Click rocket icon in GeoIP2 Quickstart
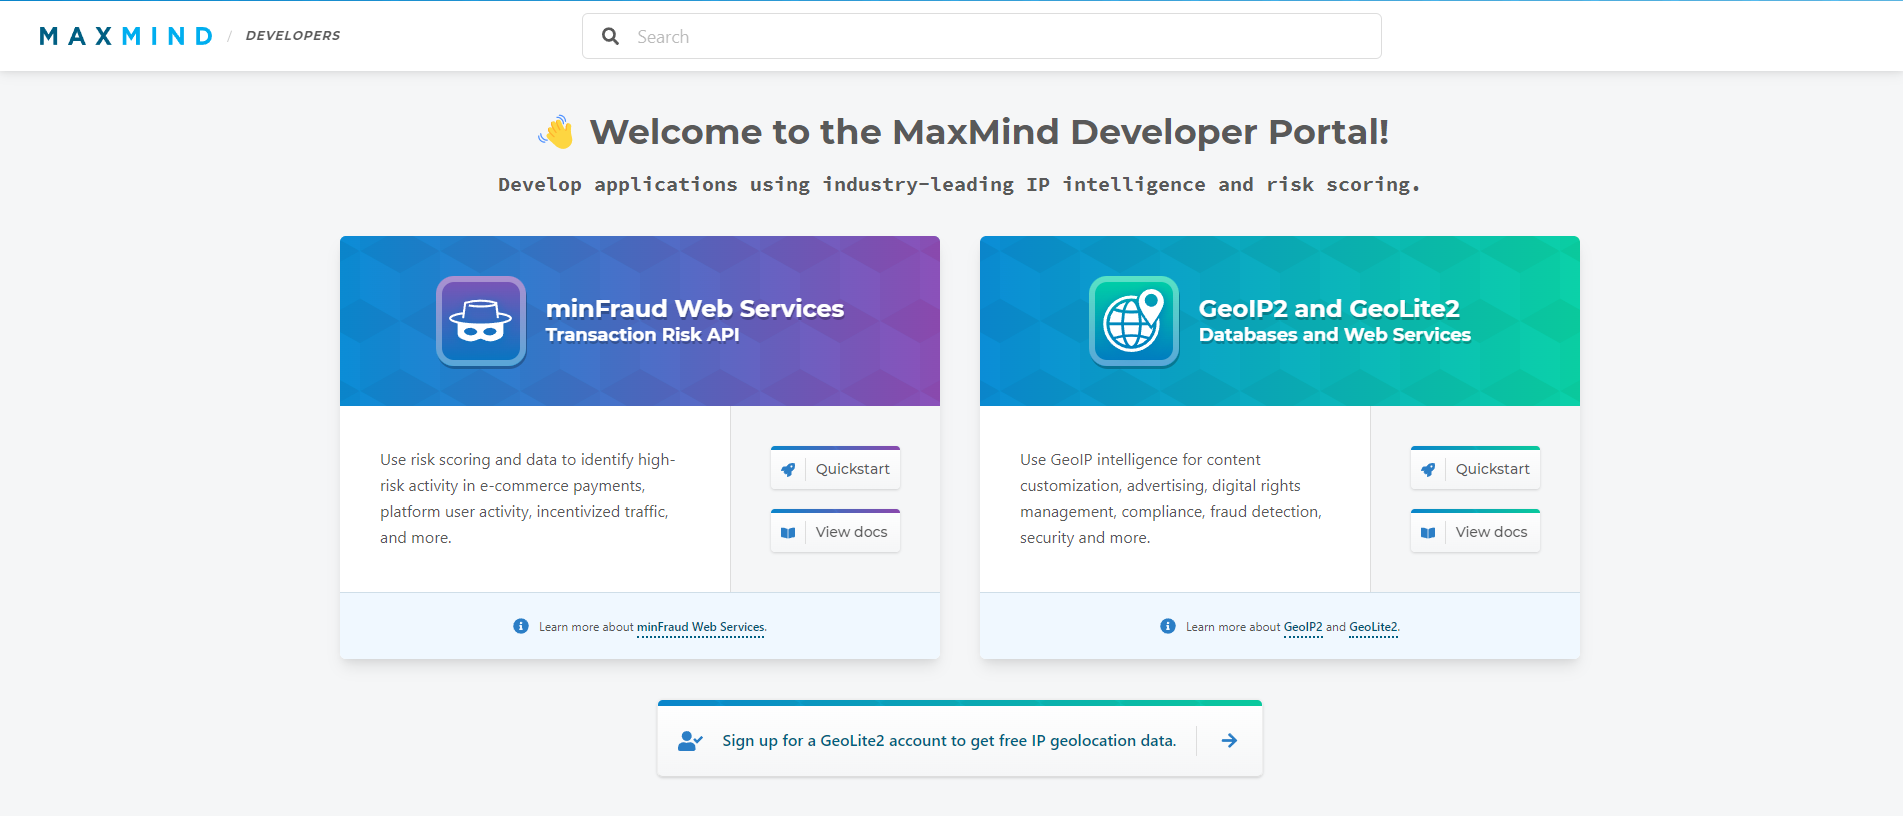1903x816 pixels. 1428,469
